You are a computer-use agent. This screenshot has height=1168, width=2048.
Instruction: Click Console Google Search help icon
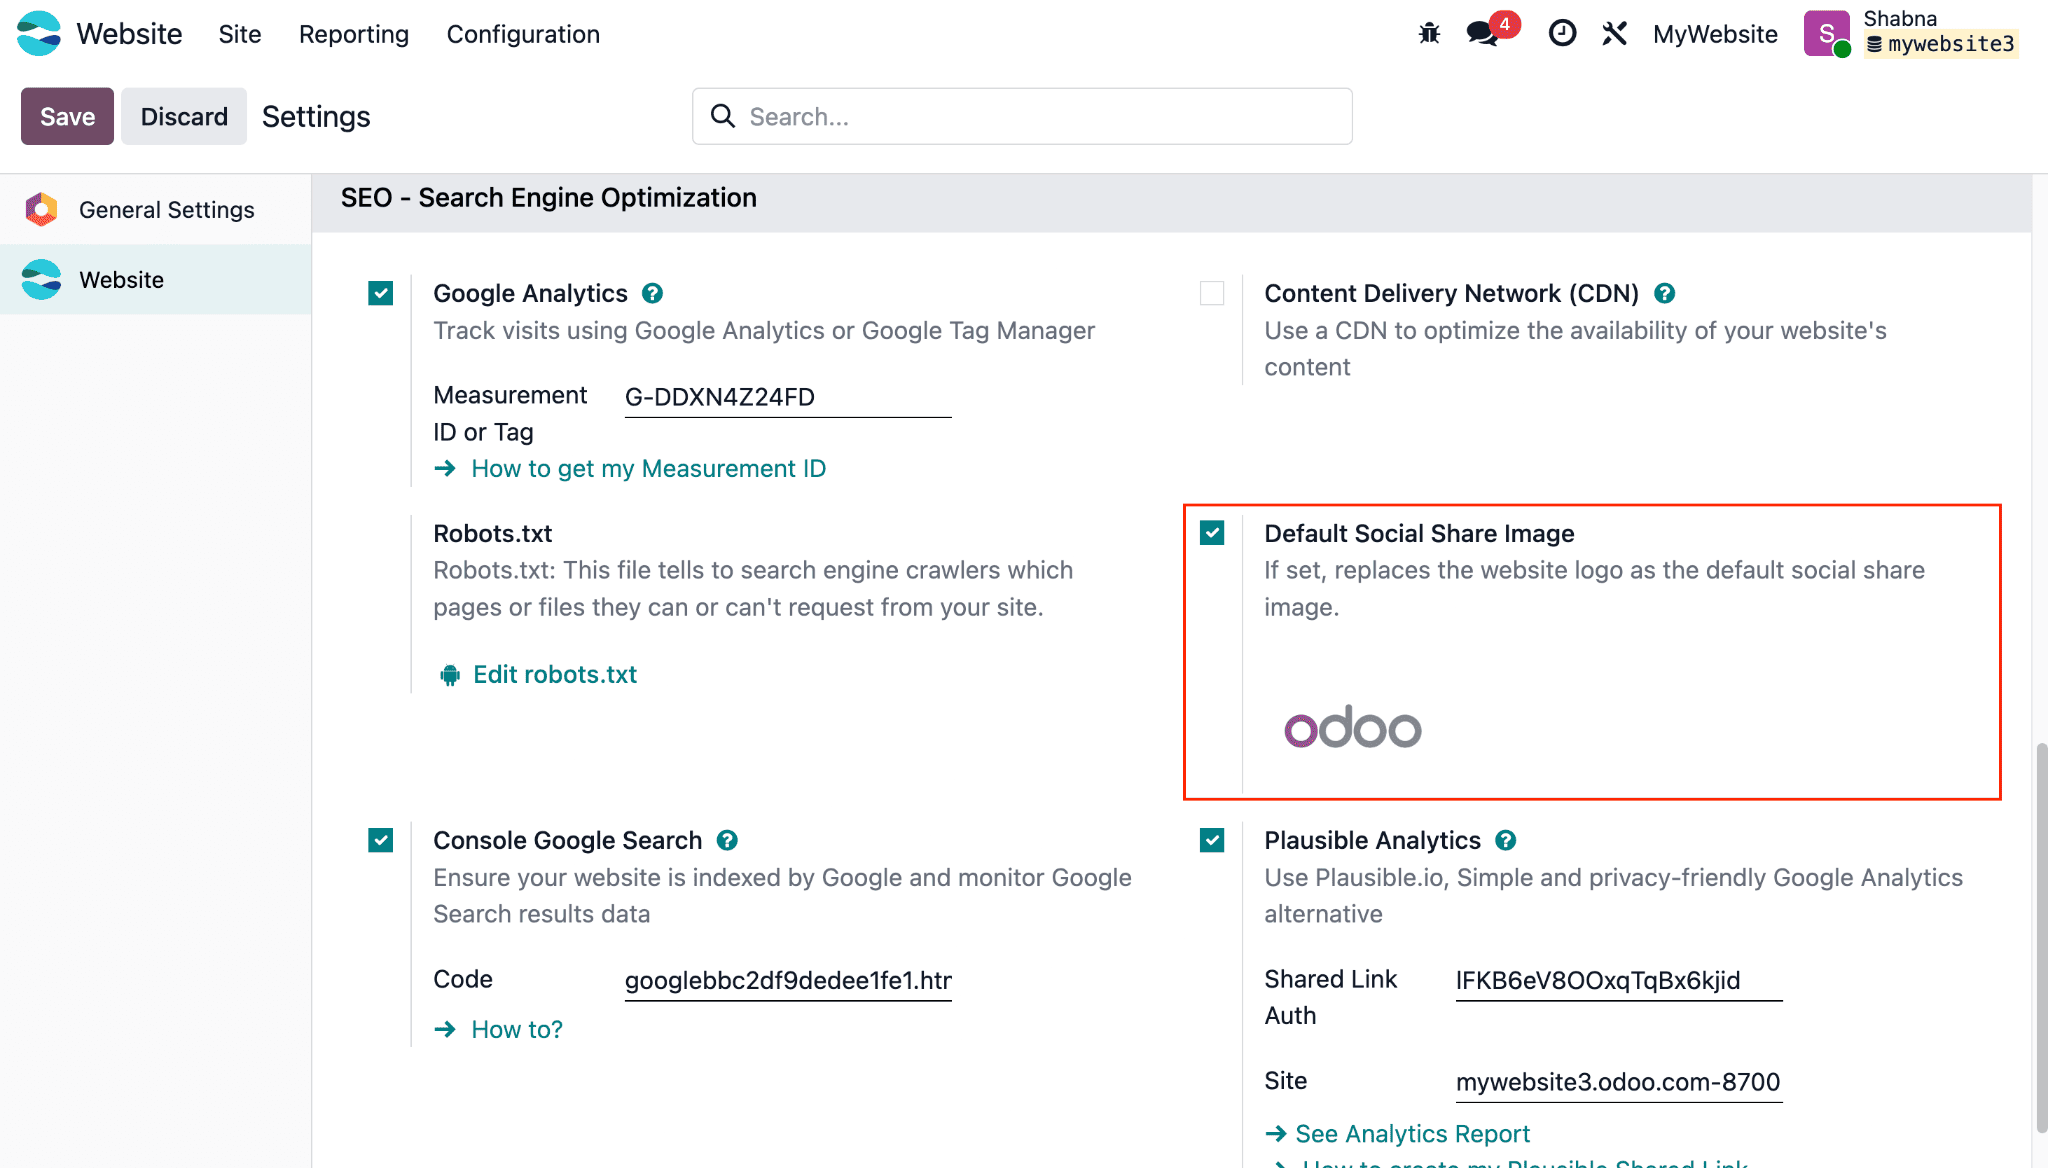(727, 840)
